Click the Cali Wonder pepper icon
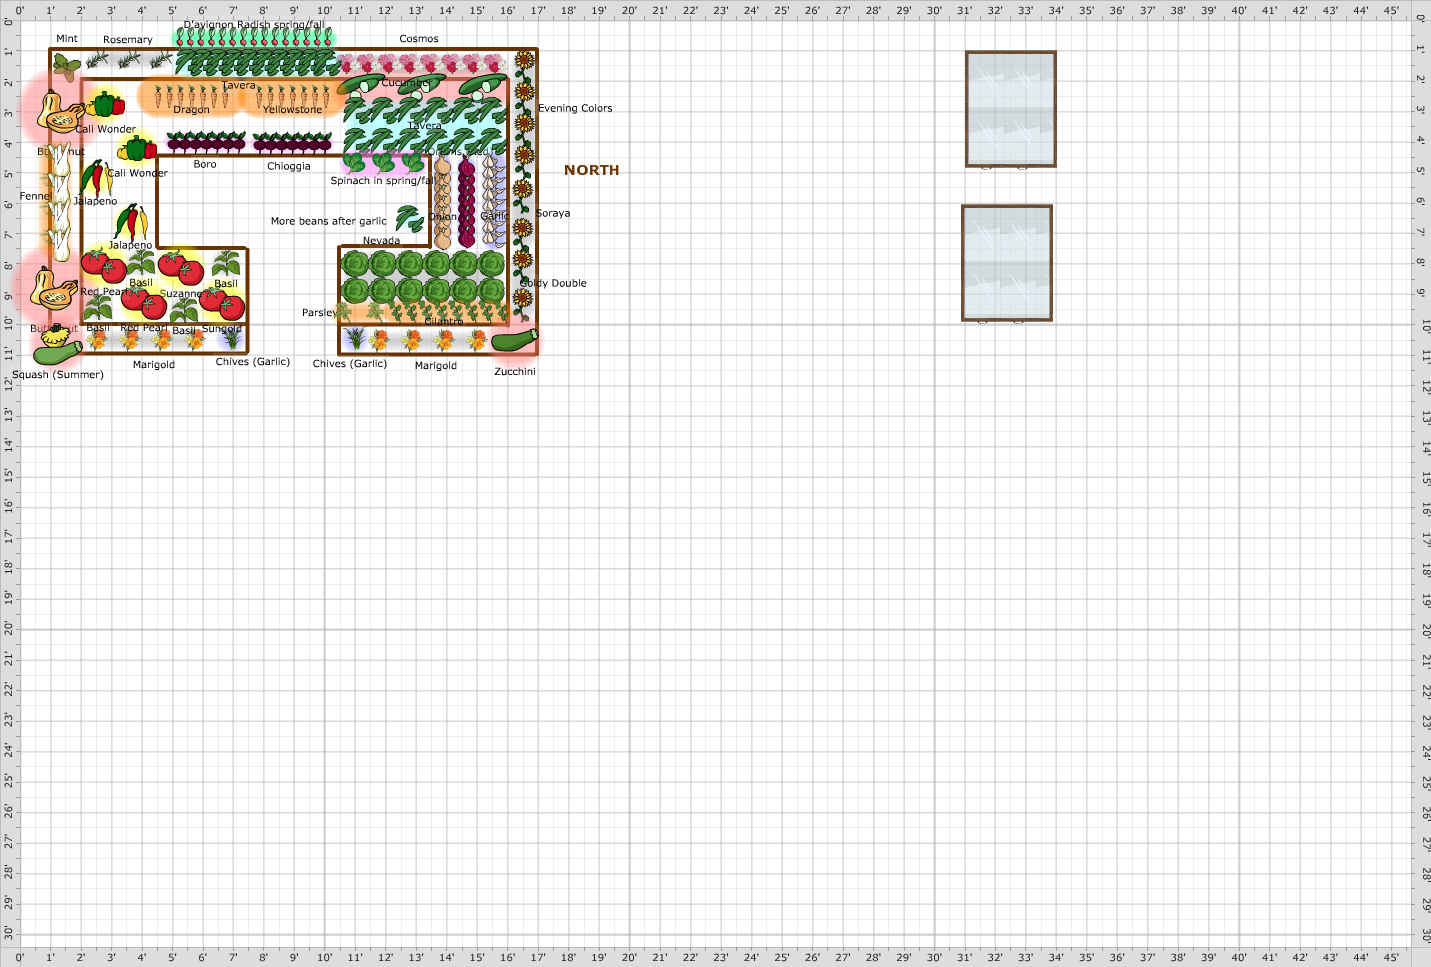 tap(105, 104)
